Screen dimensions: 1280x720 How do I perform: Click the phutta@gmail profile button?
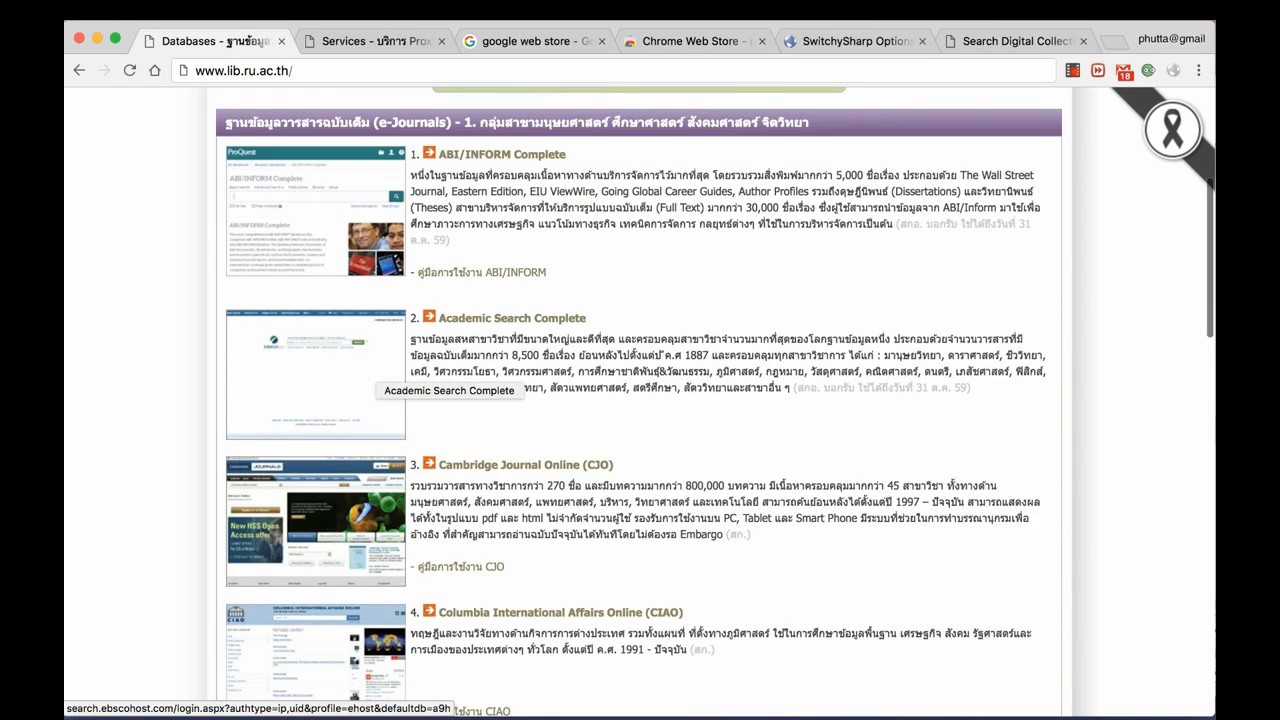click(x=1171, y=39)
